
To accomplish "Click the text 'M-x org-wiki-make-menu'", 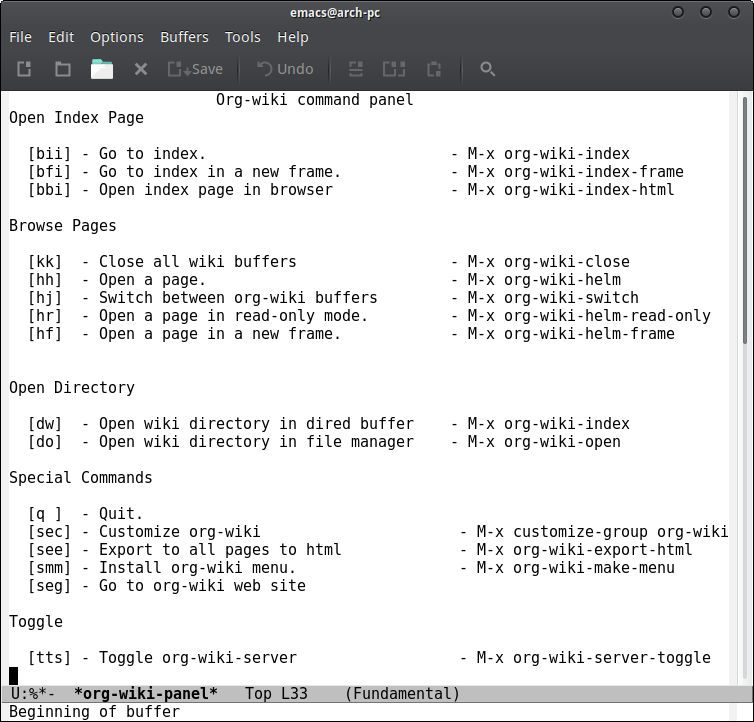I will pos(576,568).
